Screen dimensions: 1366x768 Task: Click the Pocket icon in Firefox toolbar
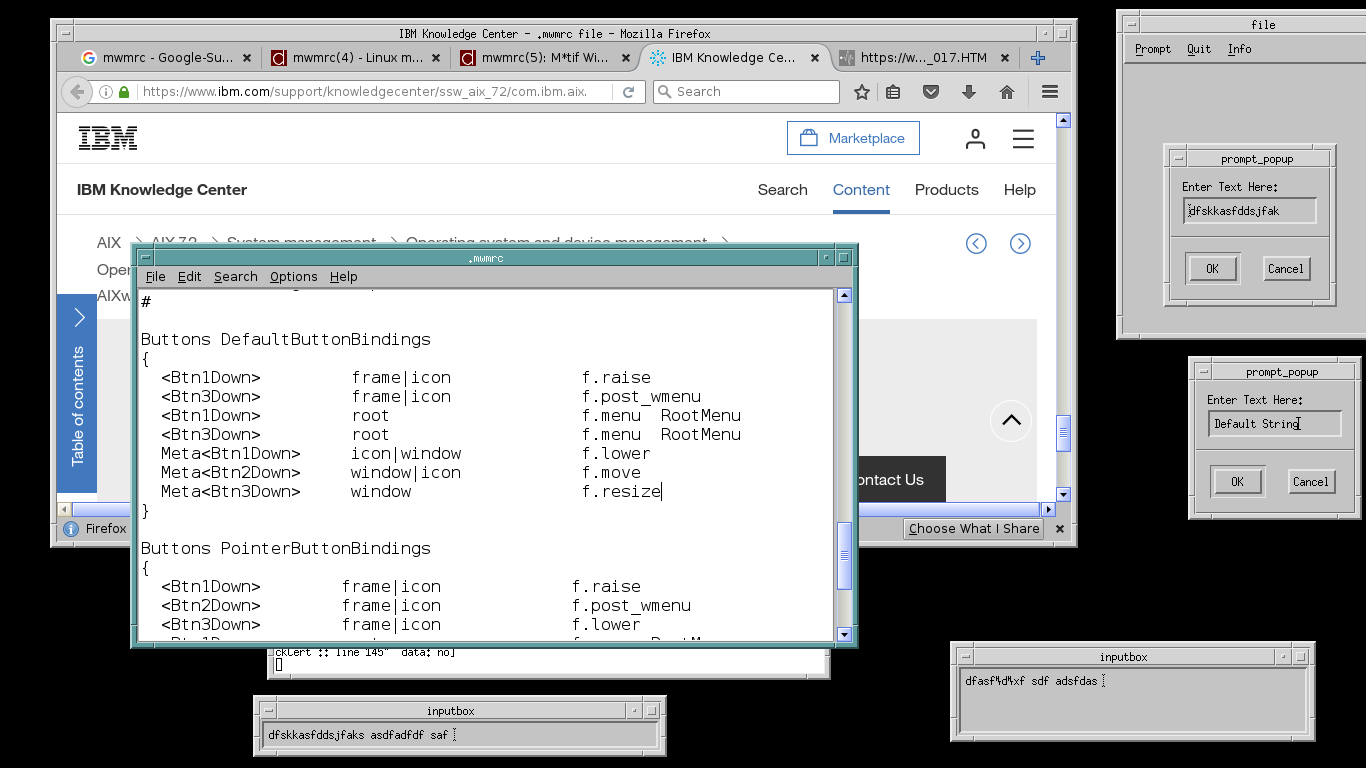click(x=931, y=92)
